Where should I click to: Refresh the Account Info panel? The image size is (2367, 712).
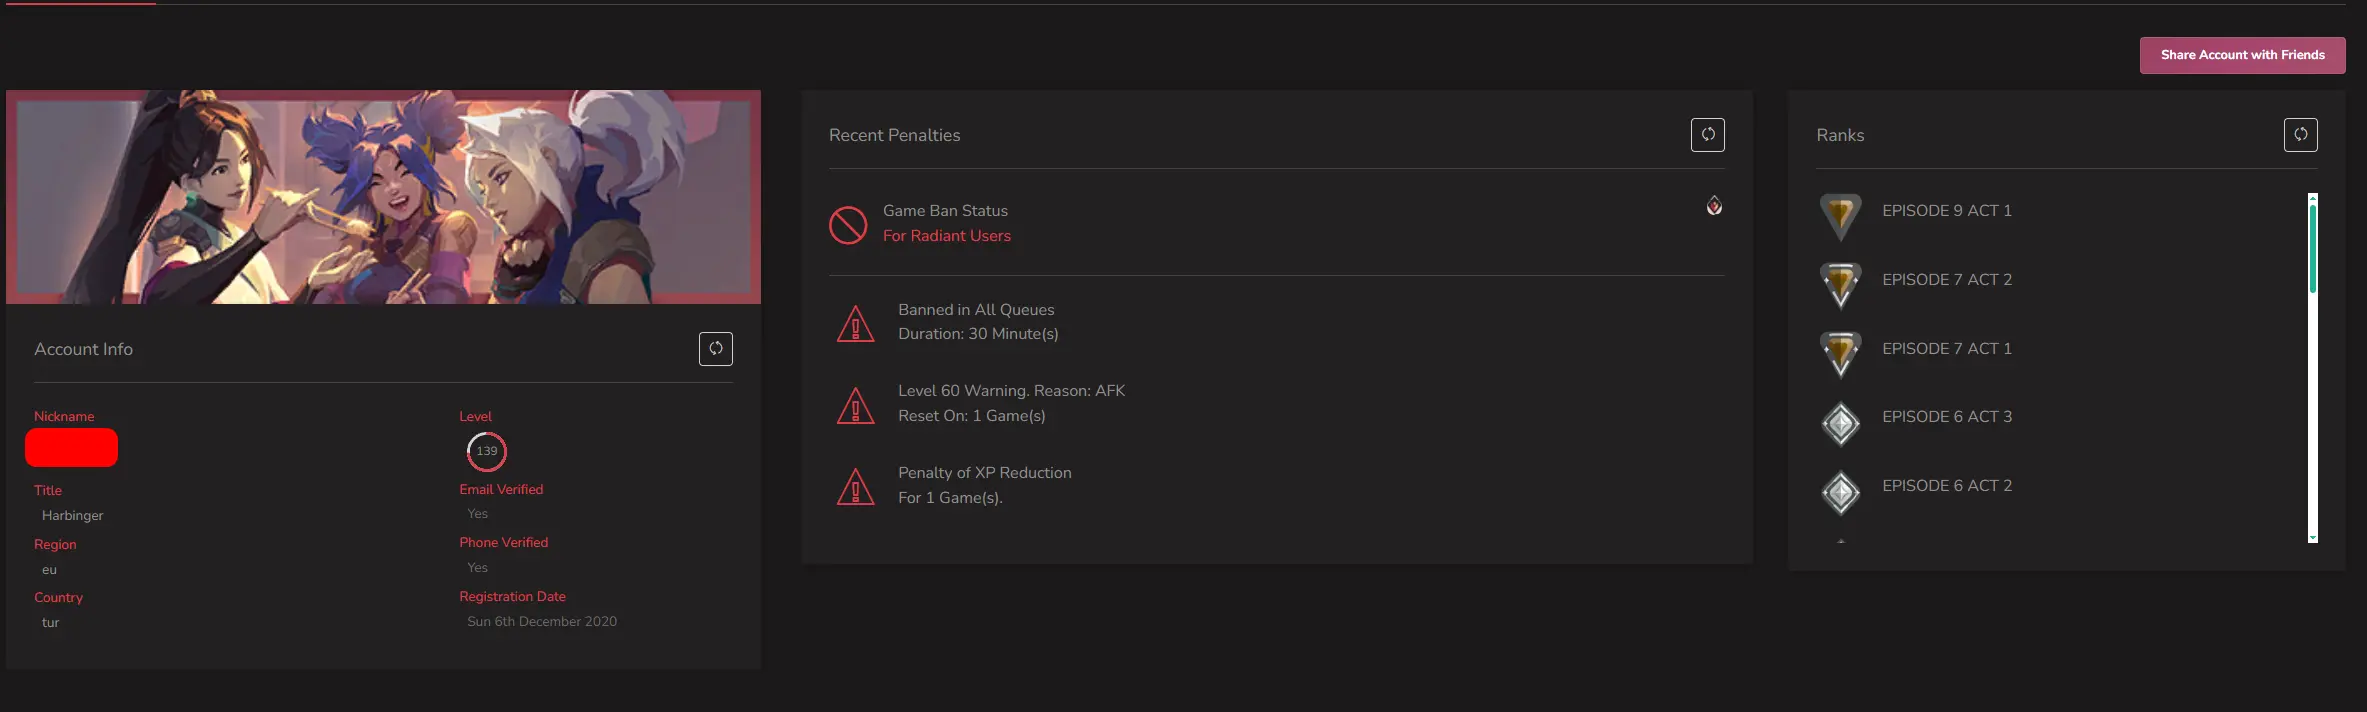tap(715, 349)
